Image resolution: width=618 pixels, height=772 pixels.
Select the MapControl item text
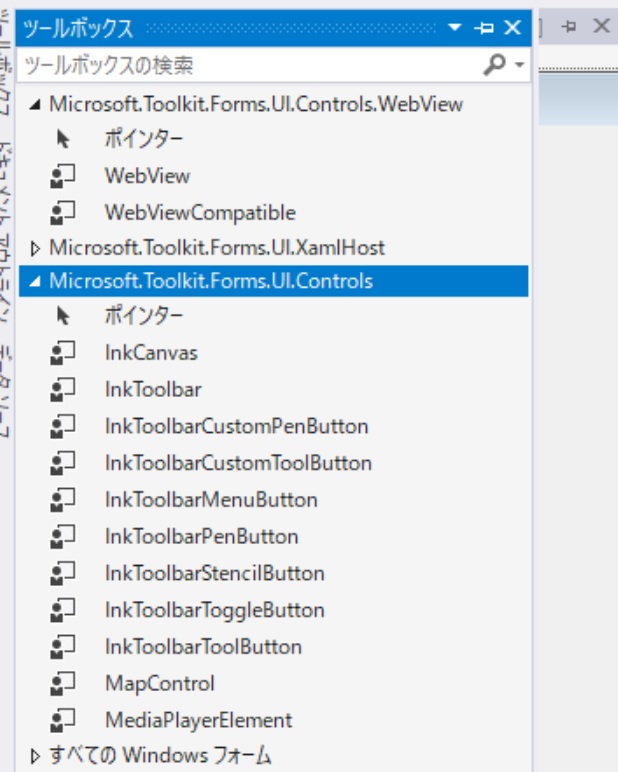(160, 684)
